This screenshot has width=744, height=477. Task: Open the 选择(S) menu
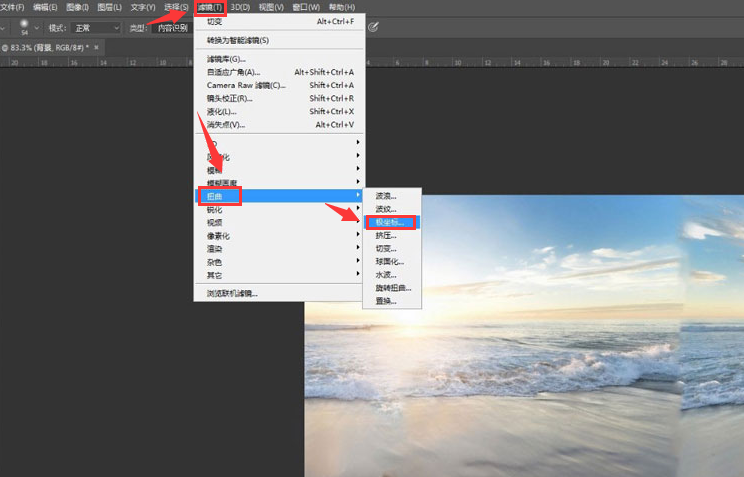pyautogui.click(x=176, y=7)
